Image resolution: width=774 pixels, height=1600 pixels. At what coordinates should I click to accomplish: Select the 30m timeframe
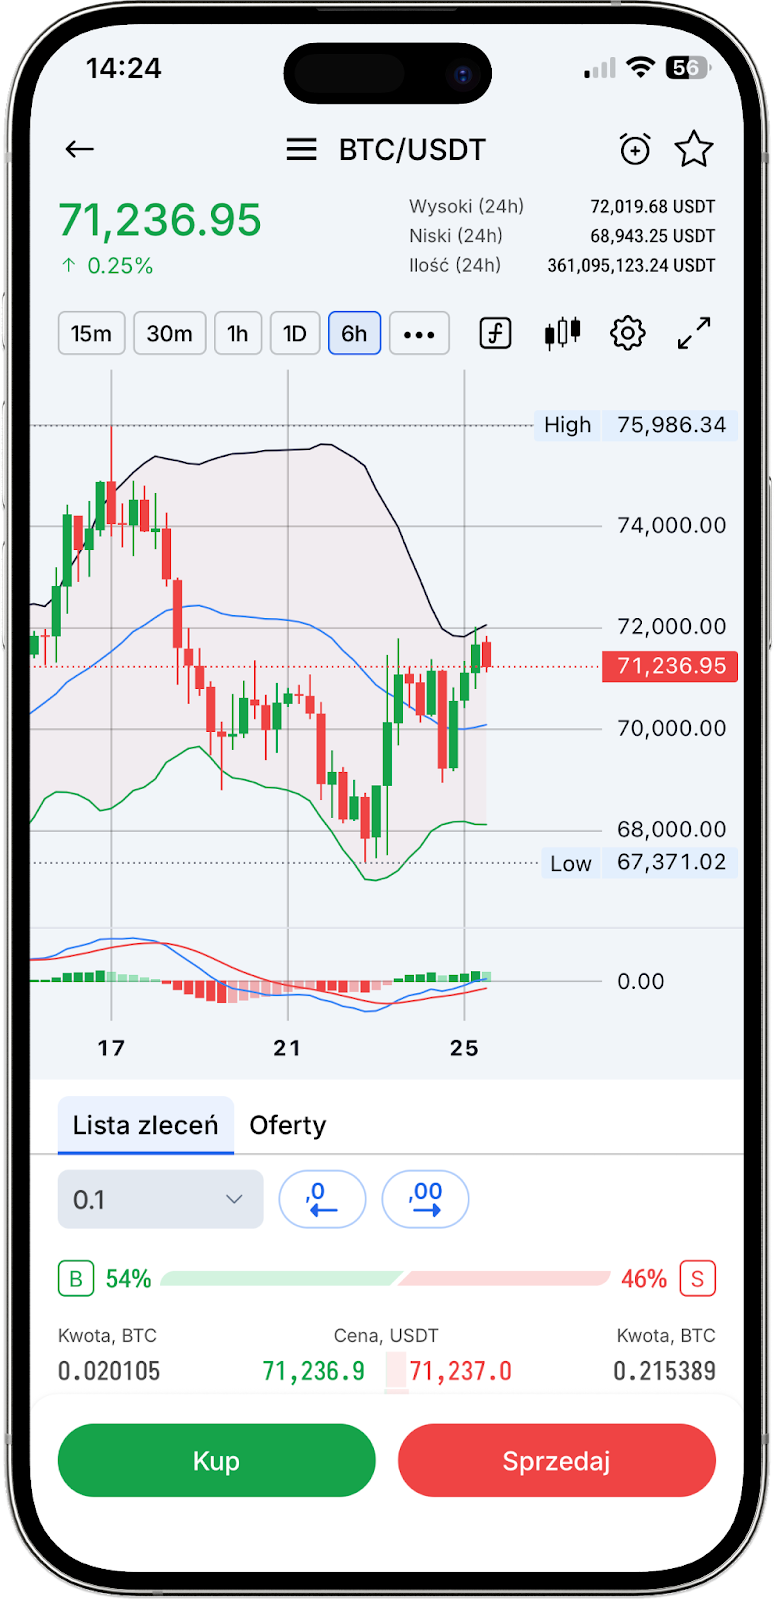point(169,333)
